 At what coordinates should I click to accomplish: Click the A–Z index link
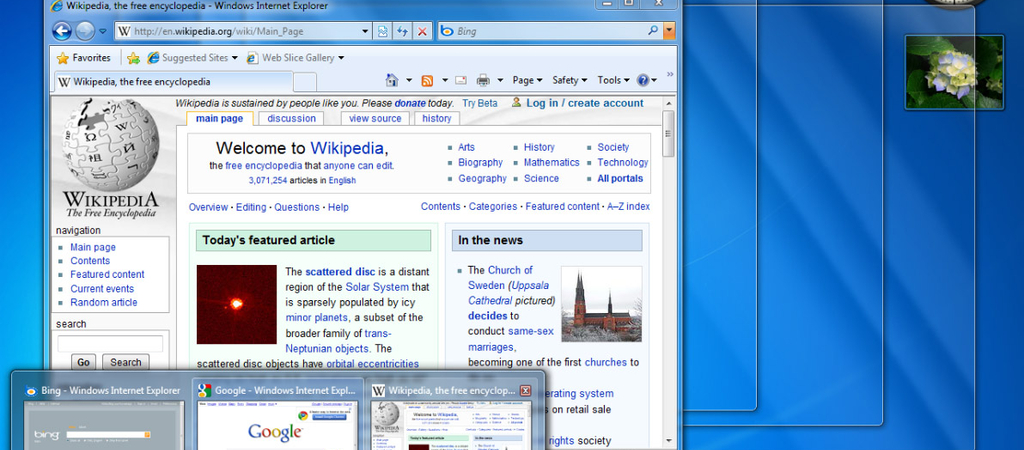[x=628, y=206]
